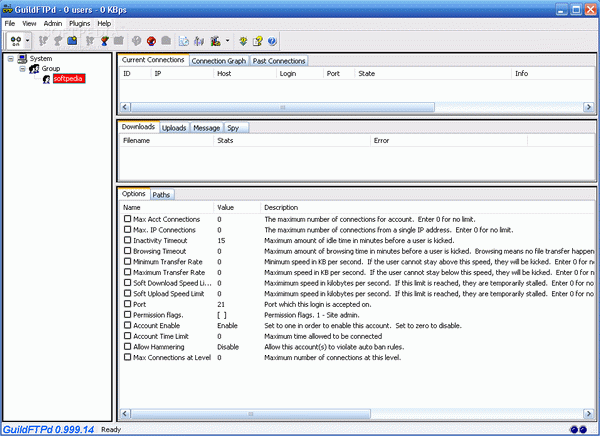Click the grey single-user icon in toolbar
Screen dimensions: 600x436
(58, 41)
